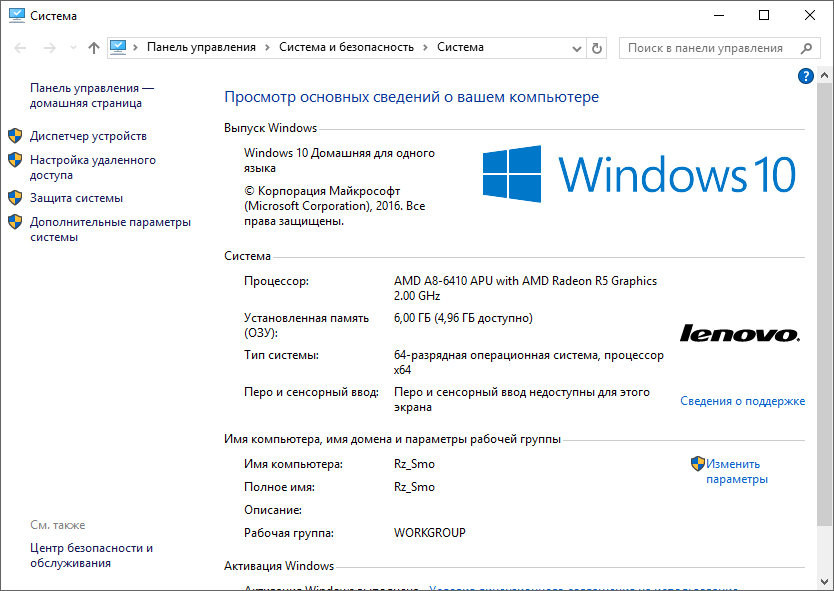
Task: Click the Windows 10 logo image
Action: pos(639,174)
